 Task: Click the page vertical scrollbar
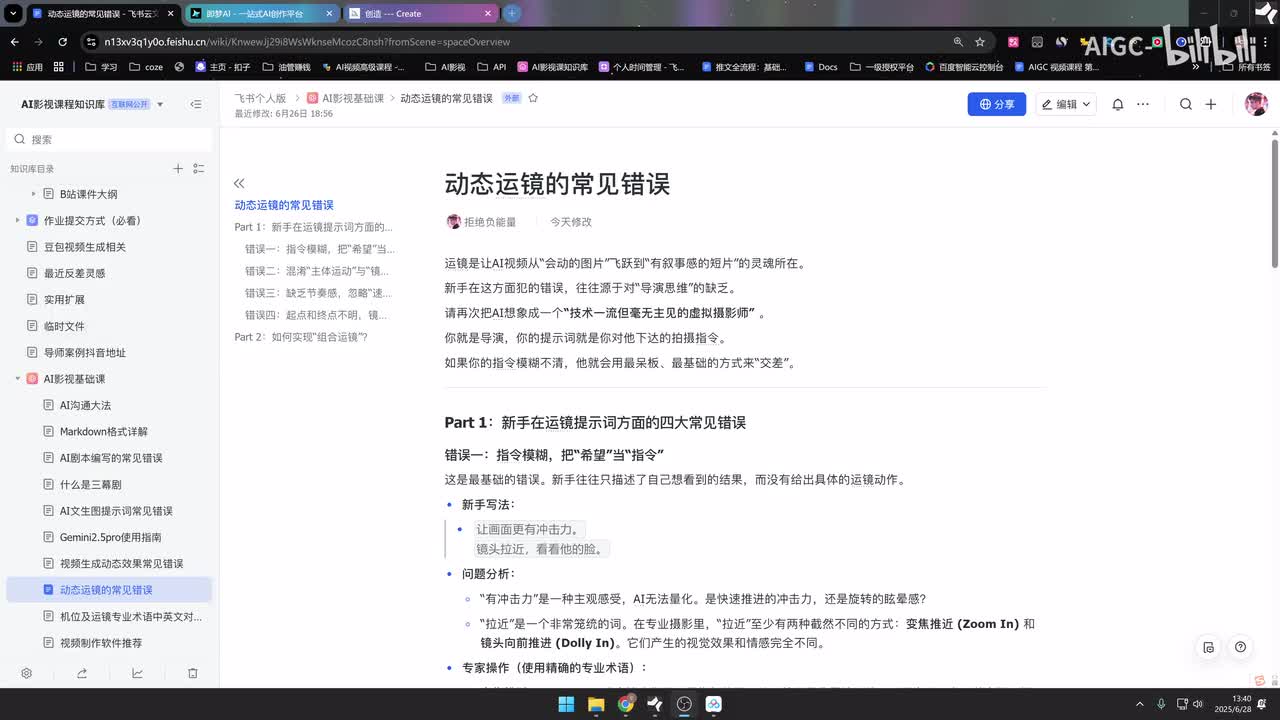coord(1275,204)
